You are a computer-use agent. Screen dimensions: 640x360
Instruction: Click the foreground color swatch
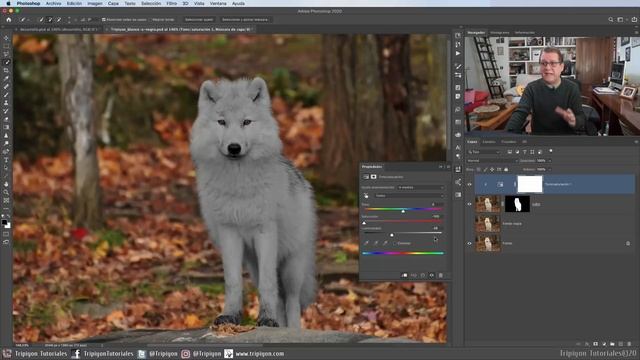(x=4, y=222)
